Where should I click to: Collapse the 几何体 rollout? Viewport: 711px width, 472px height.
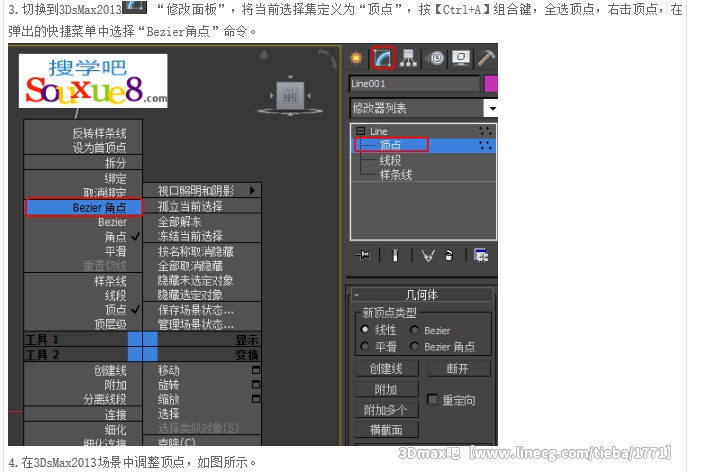pos(357,295)
